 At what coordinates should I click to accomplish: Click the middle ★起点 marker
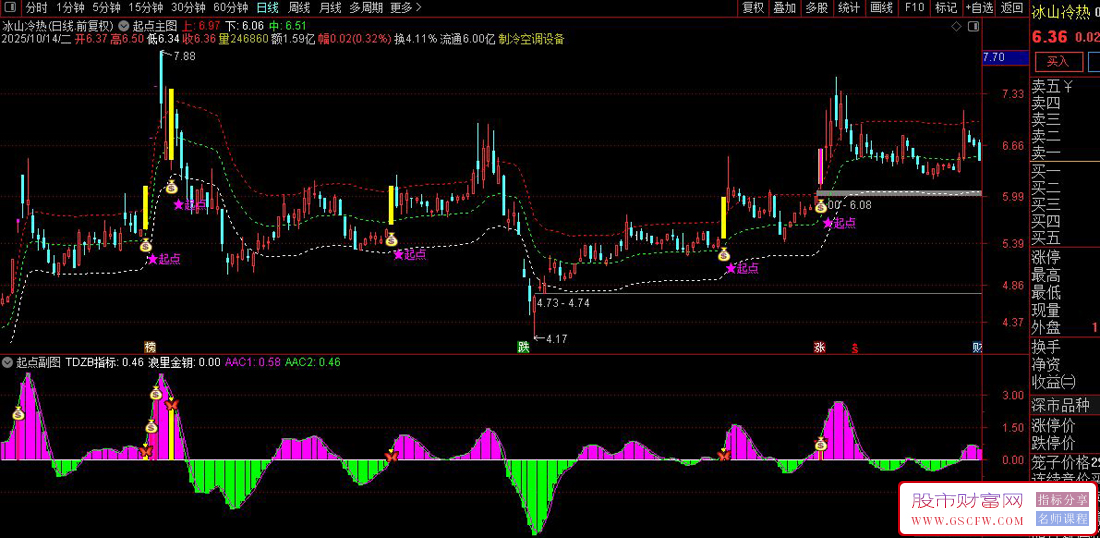click(x=410, y=254)
